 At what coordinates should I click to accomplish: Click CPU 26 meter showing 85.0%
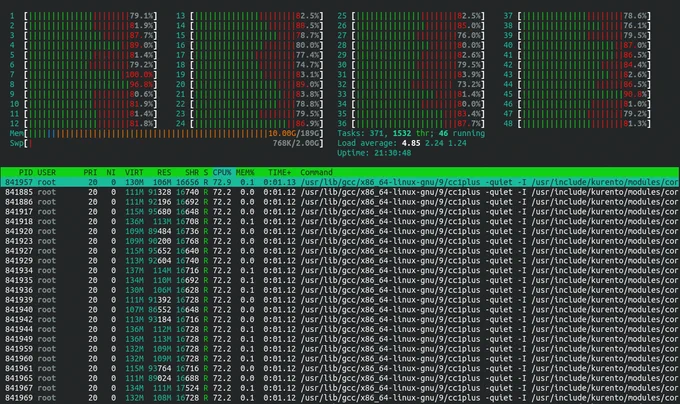point(411,26)
